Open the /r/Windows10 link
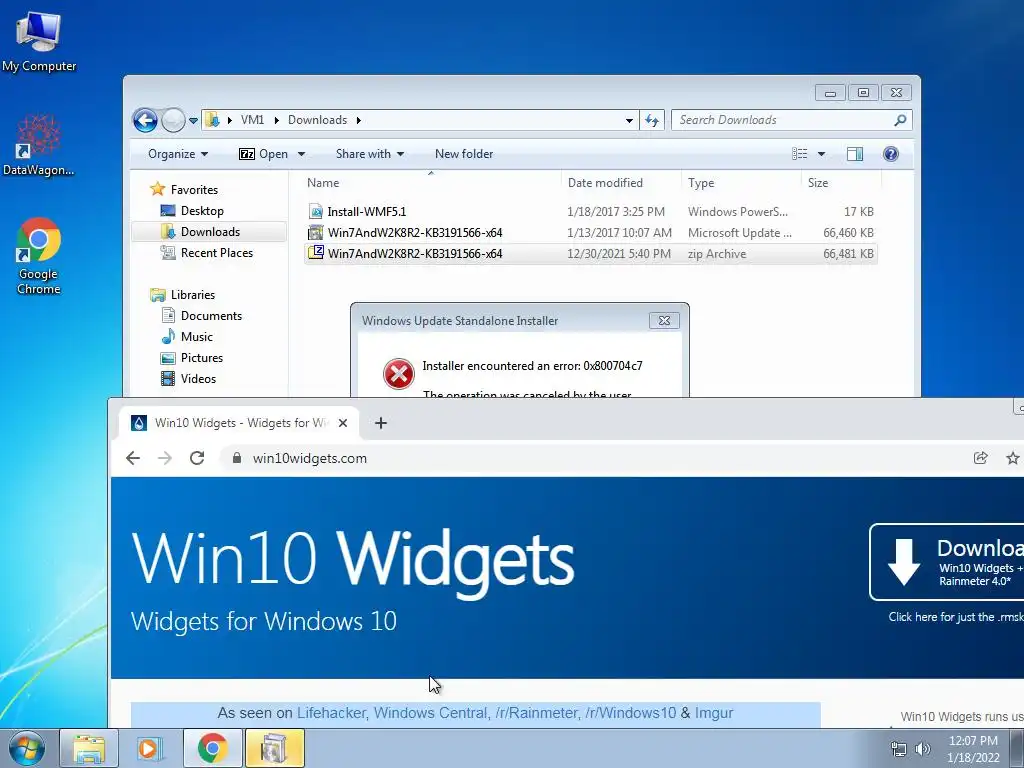The image size is (1024, 768). [x=630, y=713]
